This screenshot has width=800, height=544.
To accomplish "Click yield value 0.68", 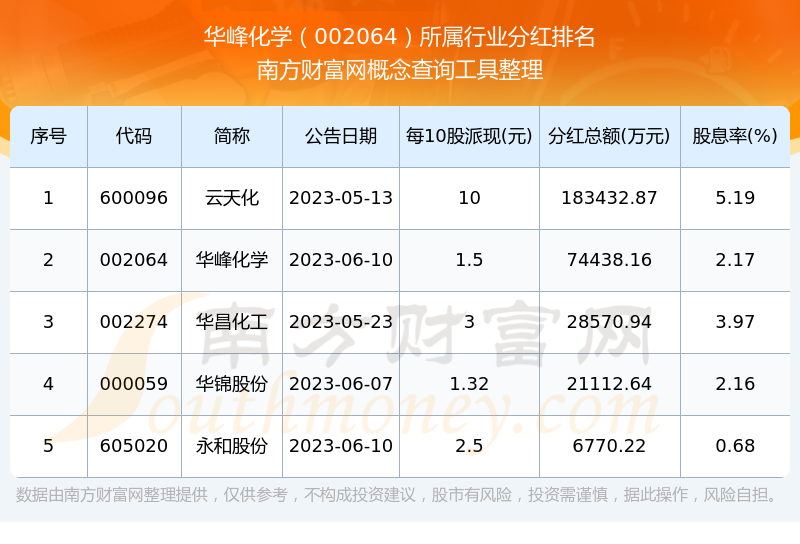I will (x=735, y=446).
